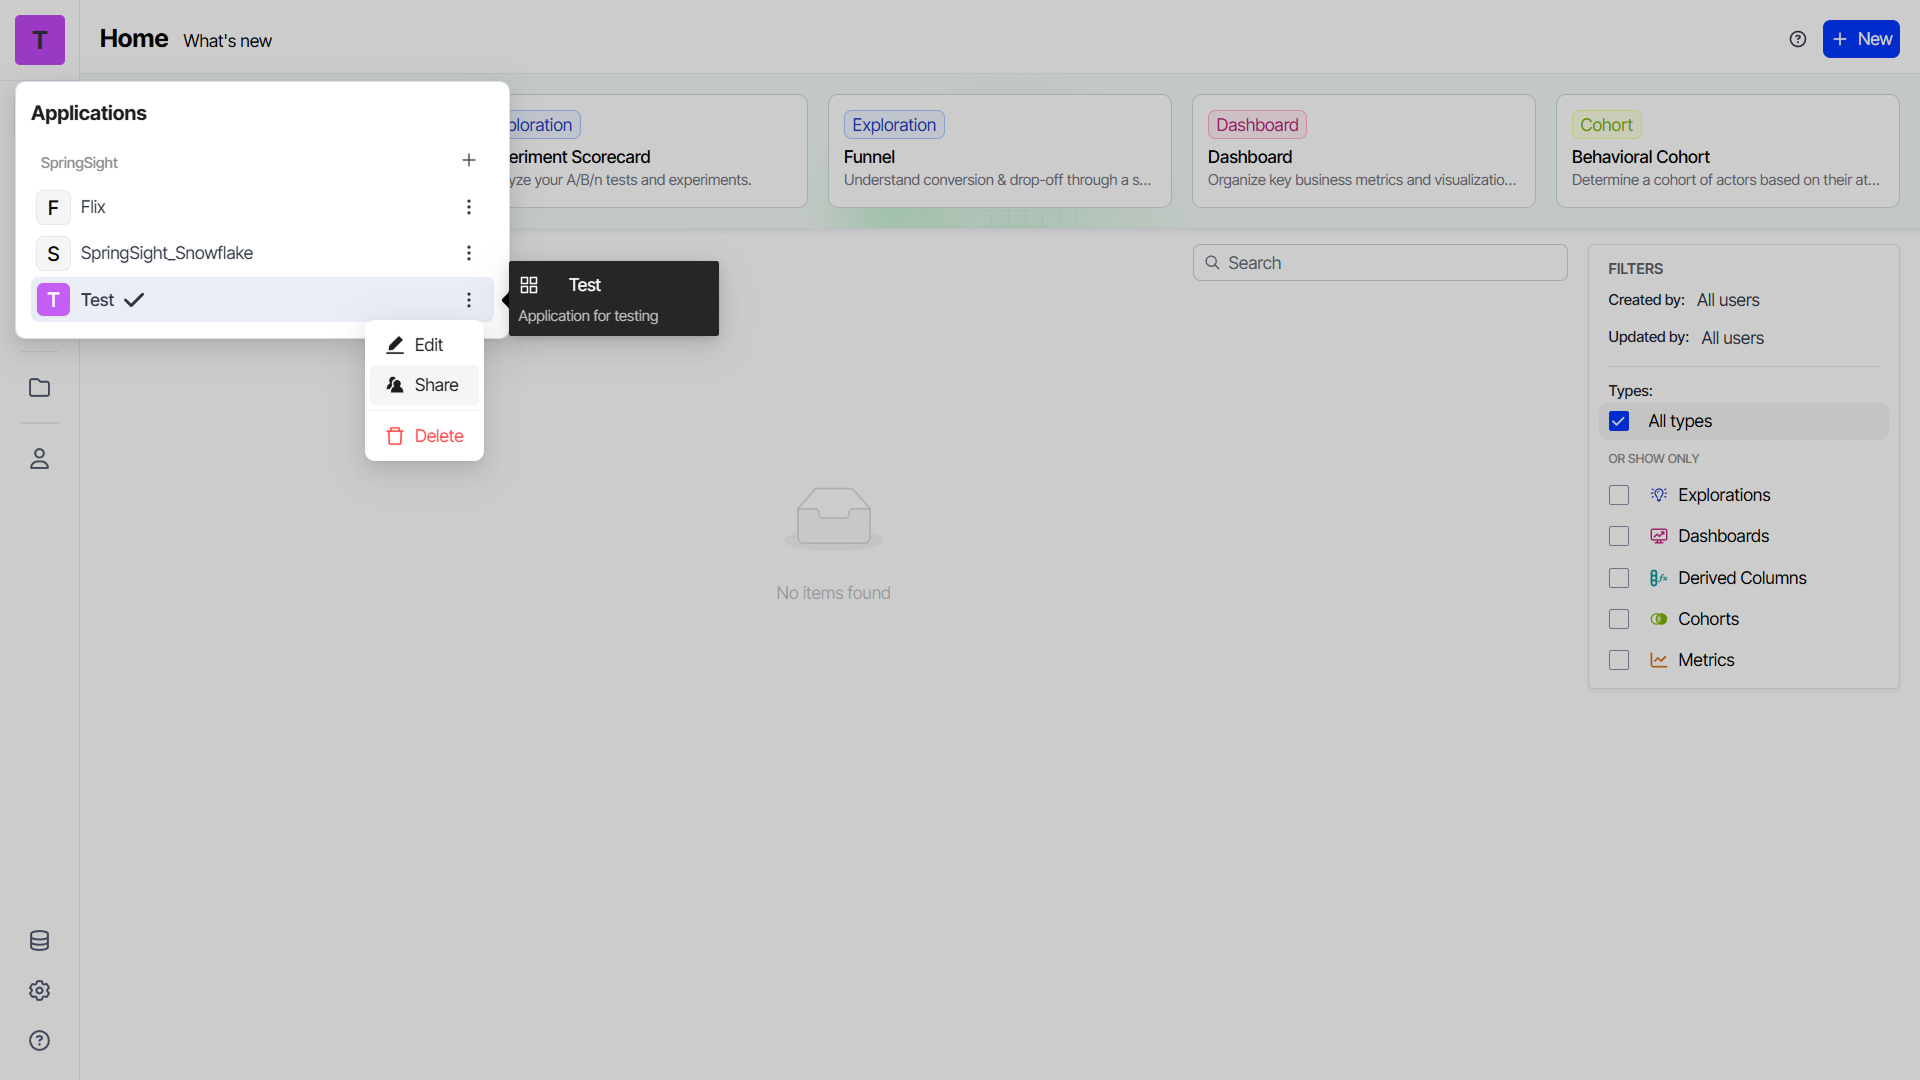The width and height of the screenshot is (1920, 1080).
Task: Click the Cohorts green icon in filters
Action: (x=1658, y=619)
